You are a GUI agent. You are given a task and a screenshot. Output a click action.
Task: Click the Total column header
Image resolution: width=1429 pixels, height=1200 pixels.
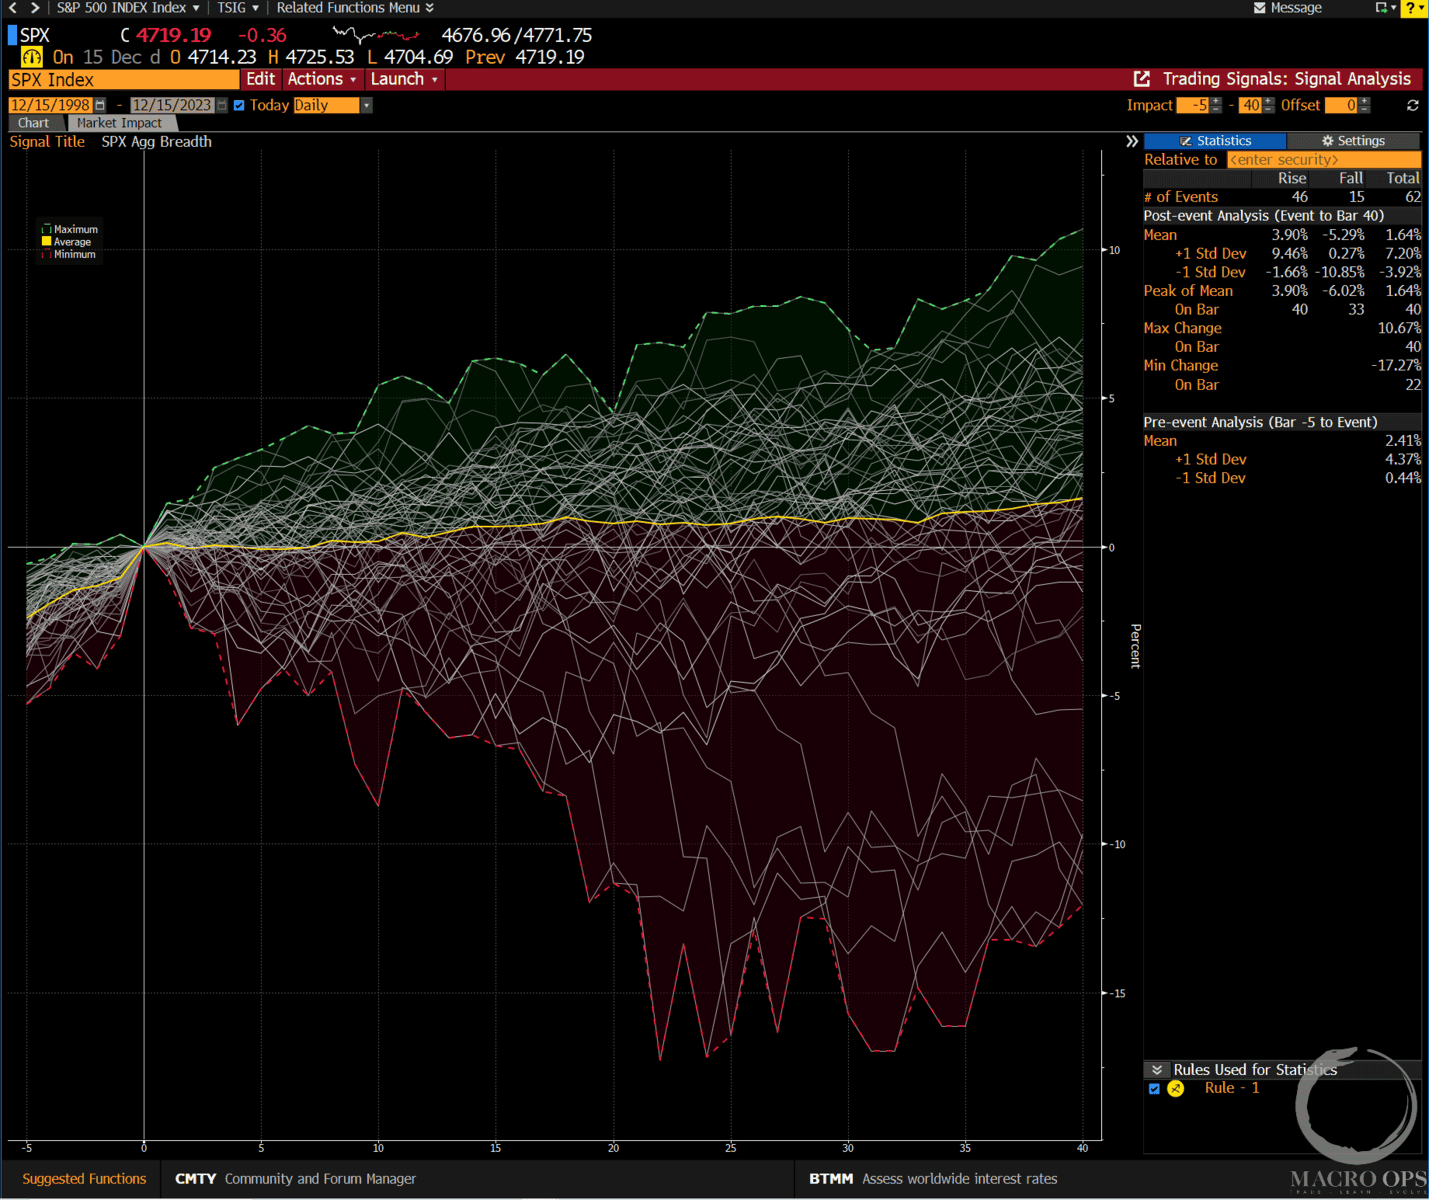click(1403, 178)
